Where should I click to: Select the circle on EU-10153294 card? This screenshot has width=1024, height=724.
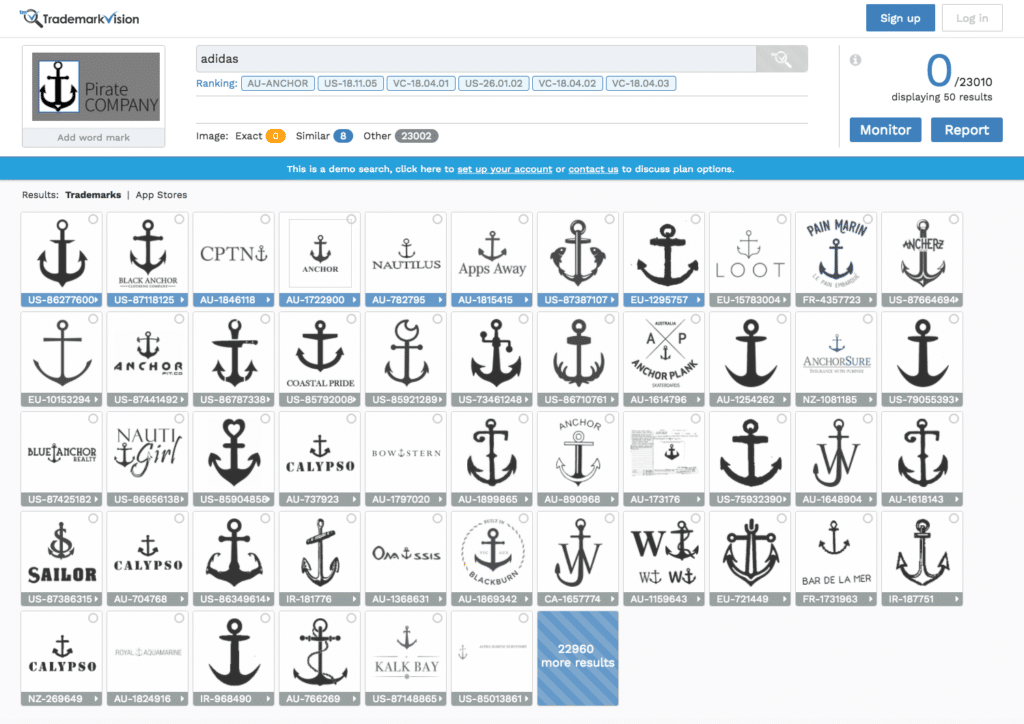93,319
